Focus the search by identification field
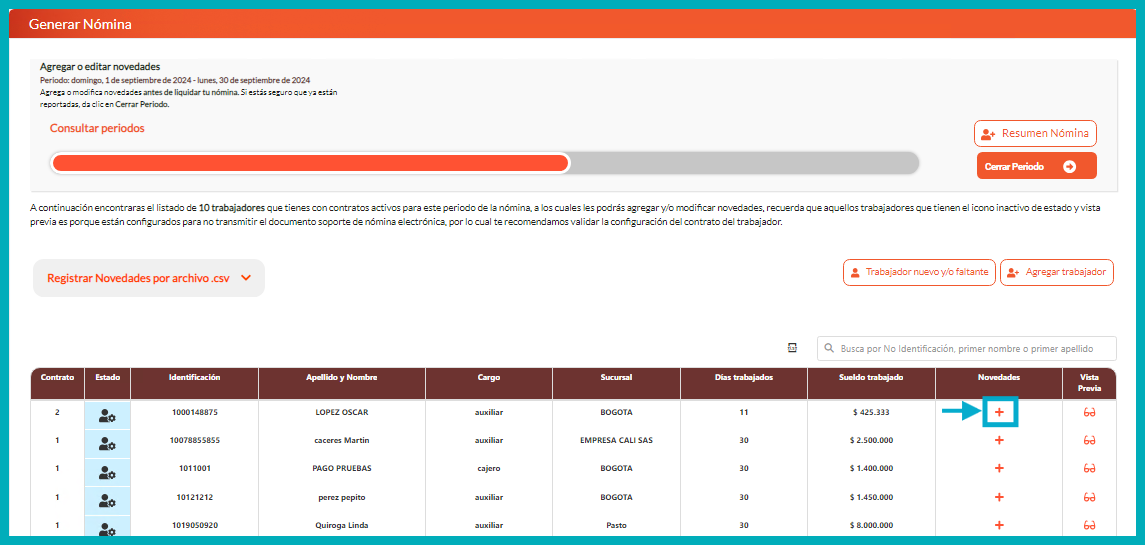This screenshot has width=1145, height=545. (x=966, y=348)
